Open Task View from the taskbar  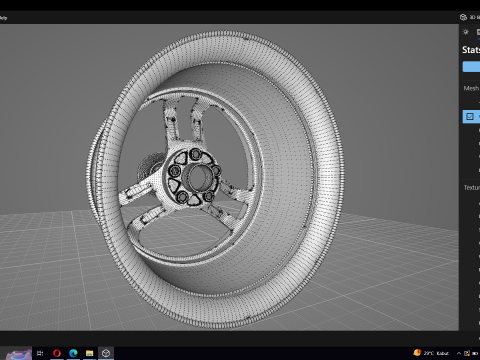tap(40, 353)
